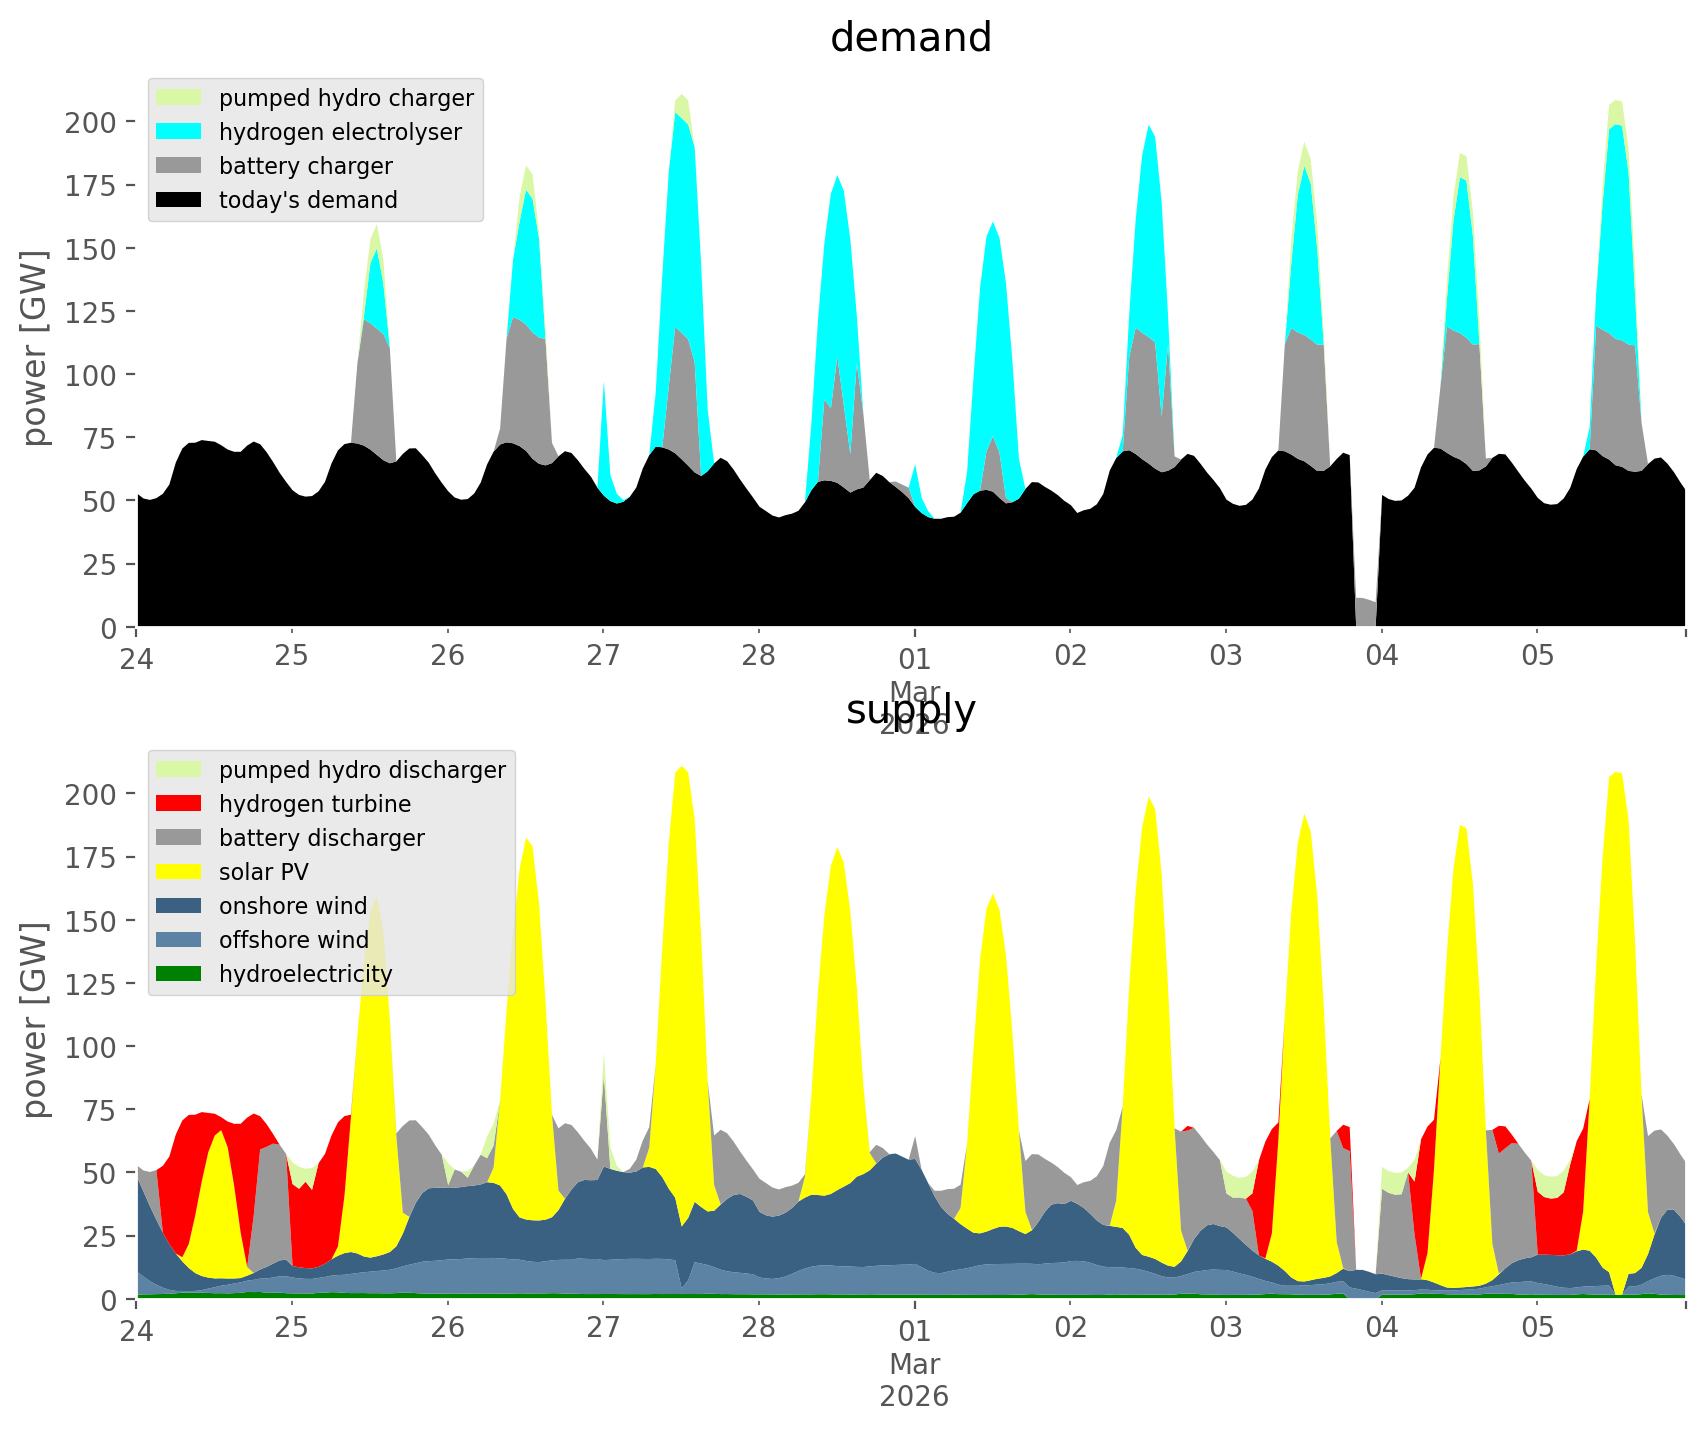Click the "demand" chart title
This screenshot has height=1431, width=1706.
click(x=910, y=38)
